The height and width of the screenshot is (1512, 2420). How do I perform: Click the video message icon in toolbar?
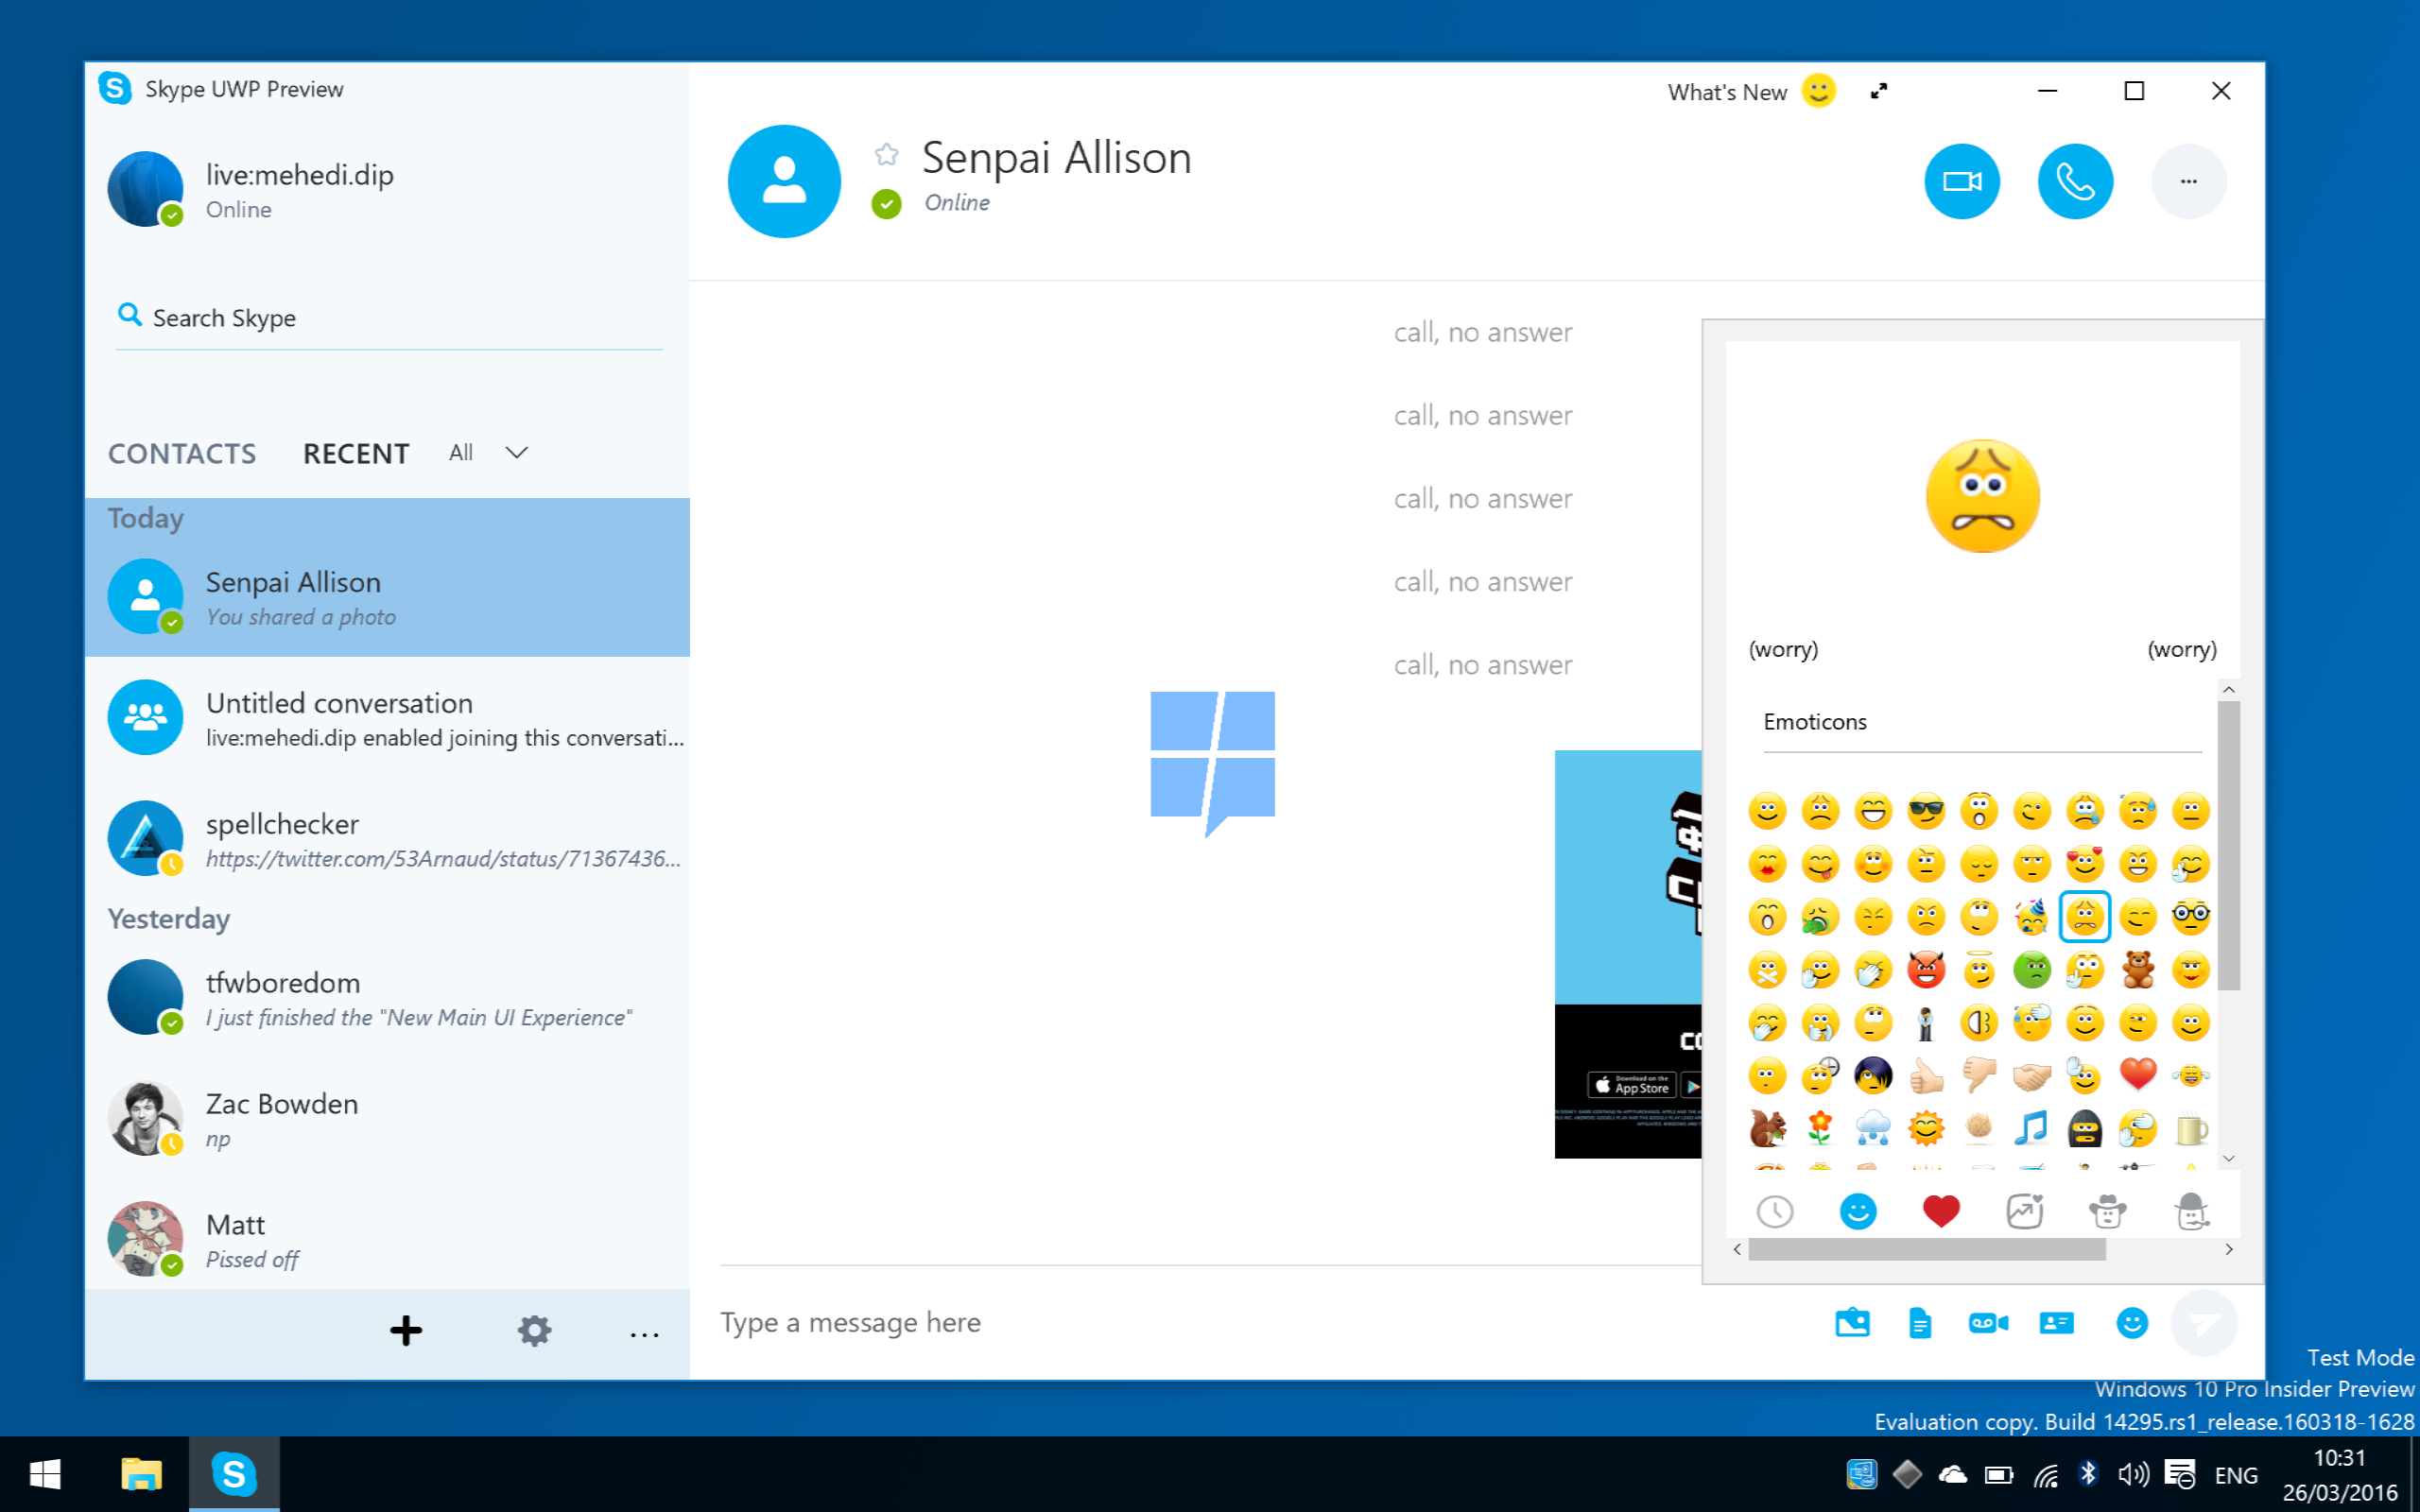[1990, 1324]
